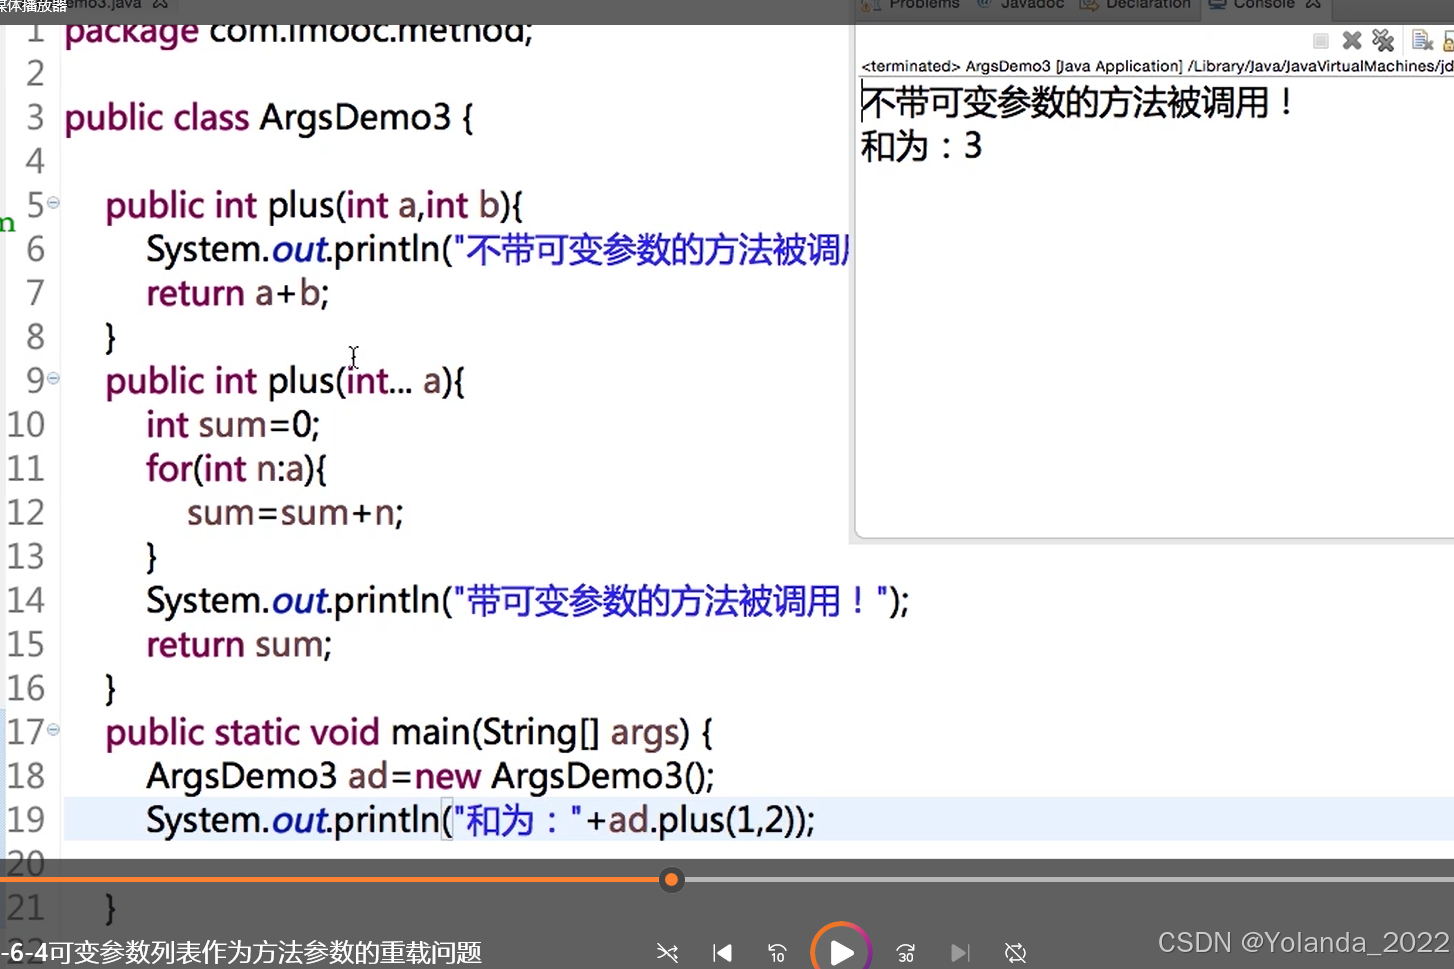
Task: Click the unplayed part of the progress bar
Action: click(x=1068, y=880)
